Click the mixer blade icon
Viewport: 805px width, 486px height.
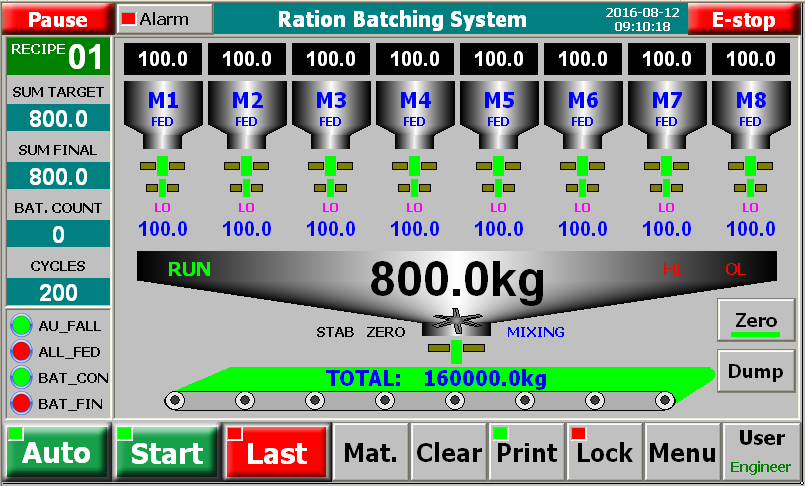[456, 322]
